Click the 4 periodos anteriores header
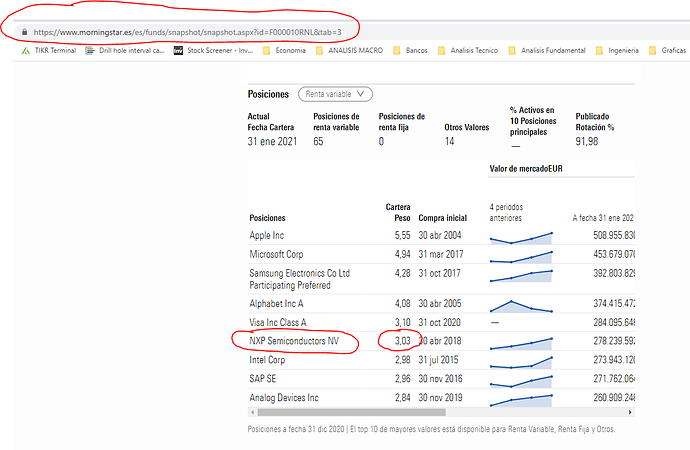The height and width of the screenshot is (450, 690). [x=506, y=212]
